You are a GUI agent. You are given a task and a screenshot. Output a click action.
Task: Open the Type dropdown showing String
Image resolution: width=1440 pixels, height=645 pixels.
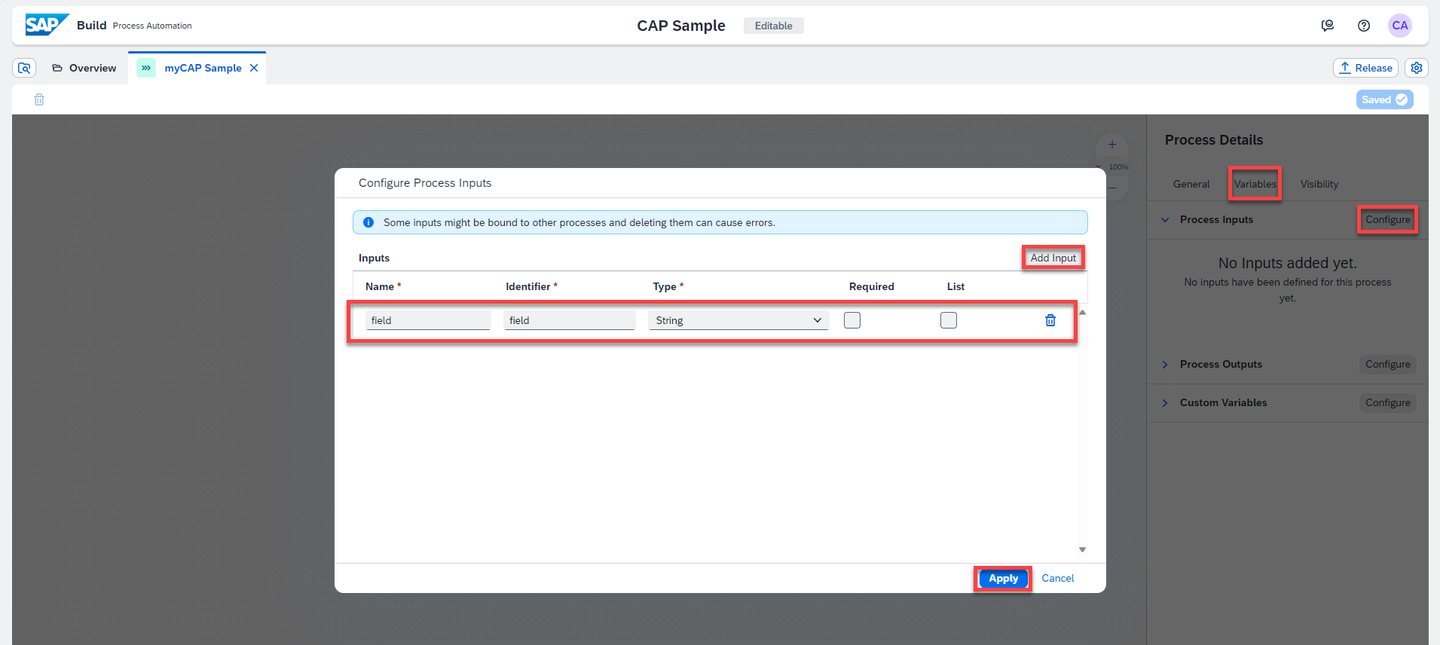[x=738, y=320]
